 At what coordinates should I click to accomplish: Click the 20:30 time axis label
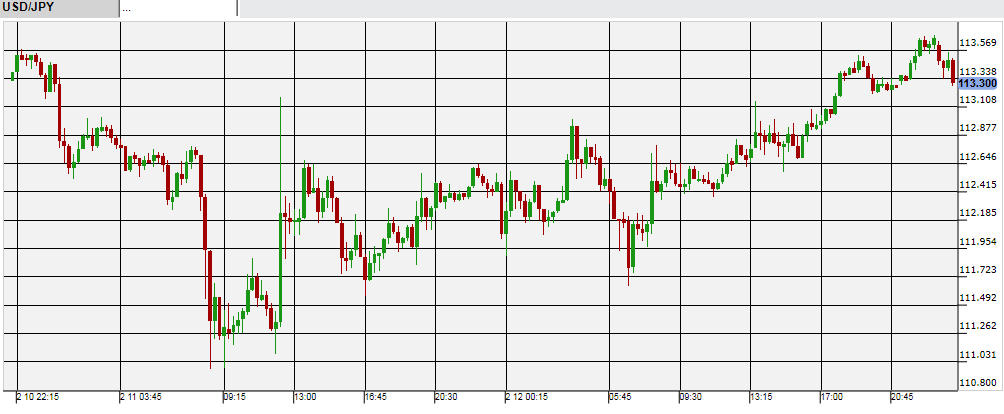pyautogui.click(x=447, y=397)
